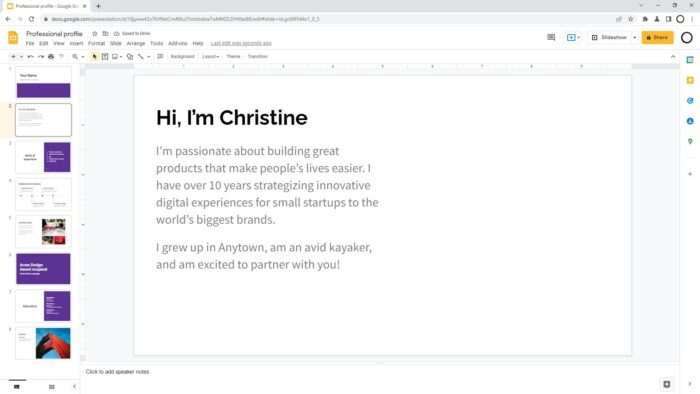Image resolution: width=700 pixels, height=394 pixels.
Task: Move document using the folder icon
Action: (105, 33)
